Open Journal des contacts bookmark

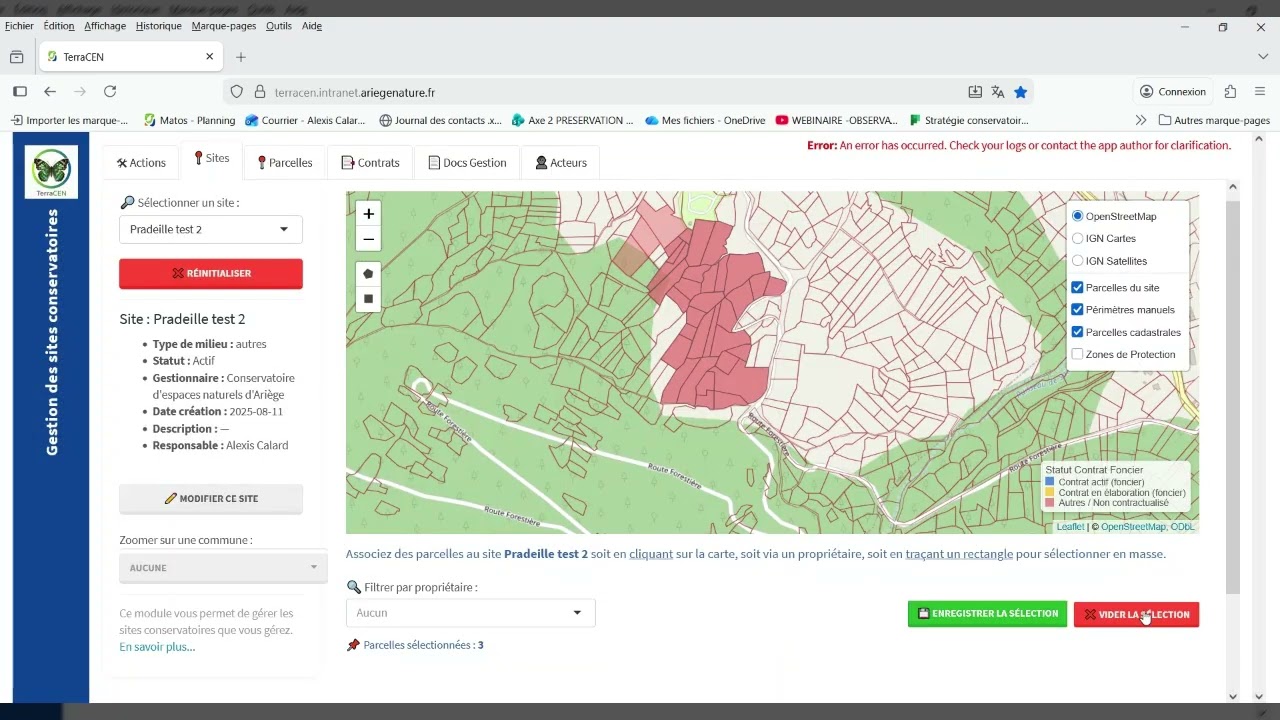pyautogui.click(x=441, y=120)
